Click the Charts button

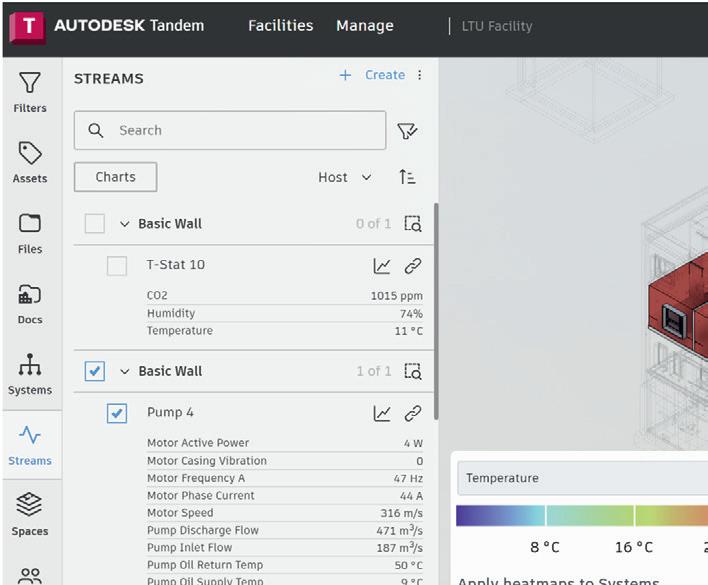(x=116, y=177)
